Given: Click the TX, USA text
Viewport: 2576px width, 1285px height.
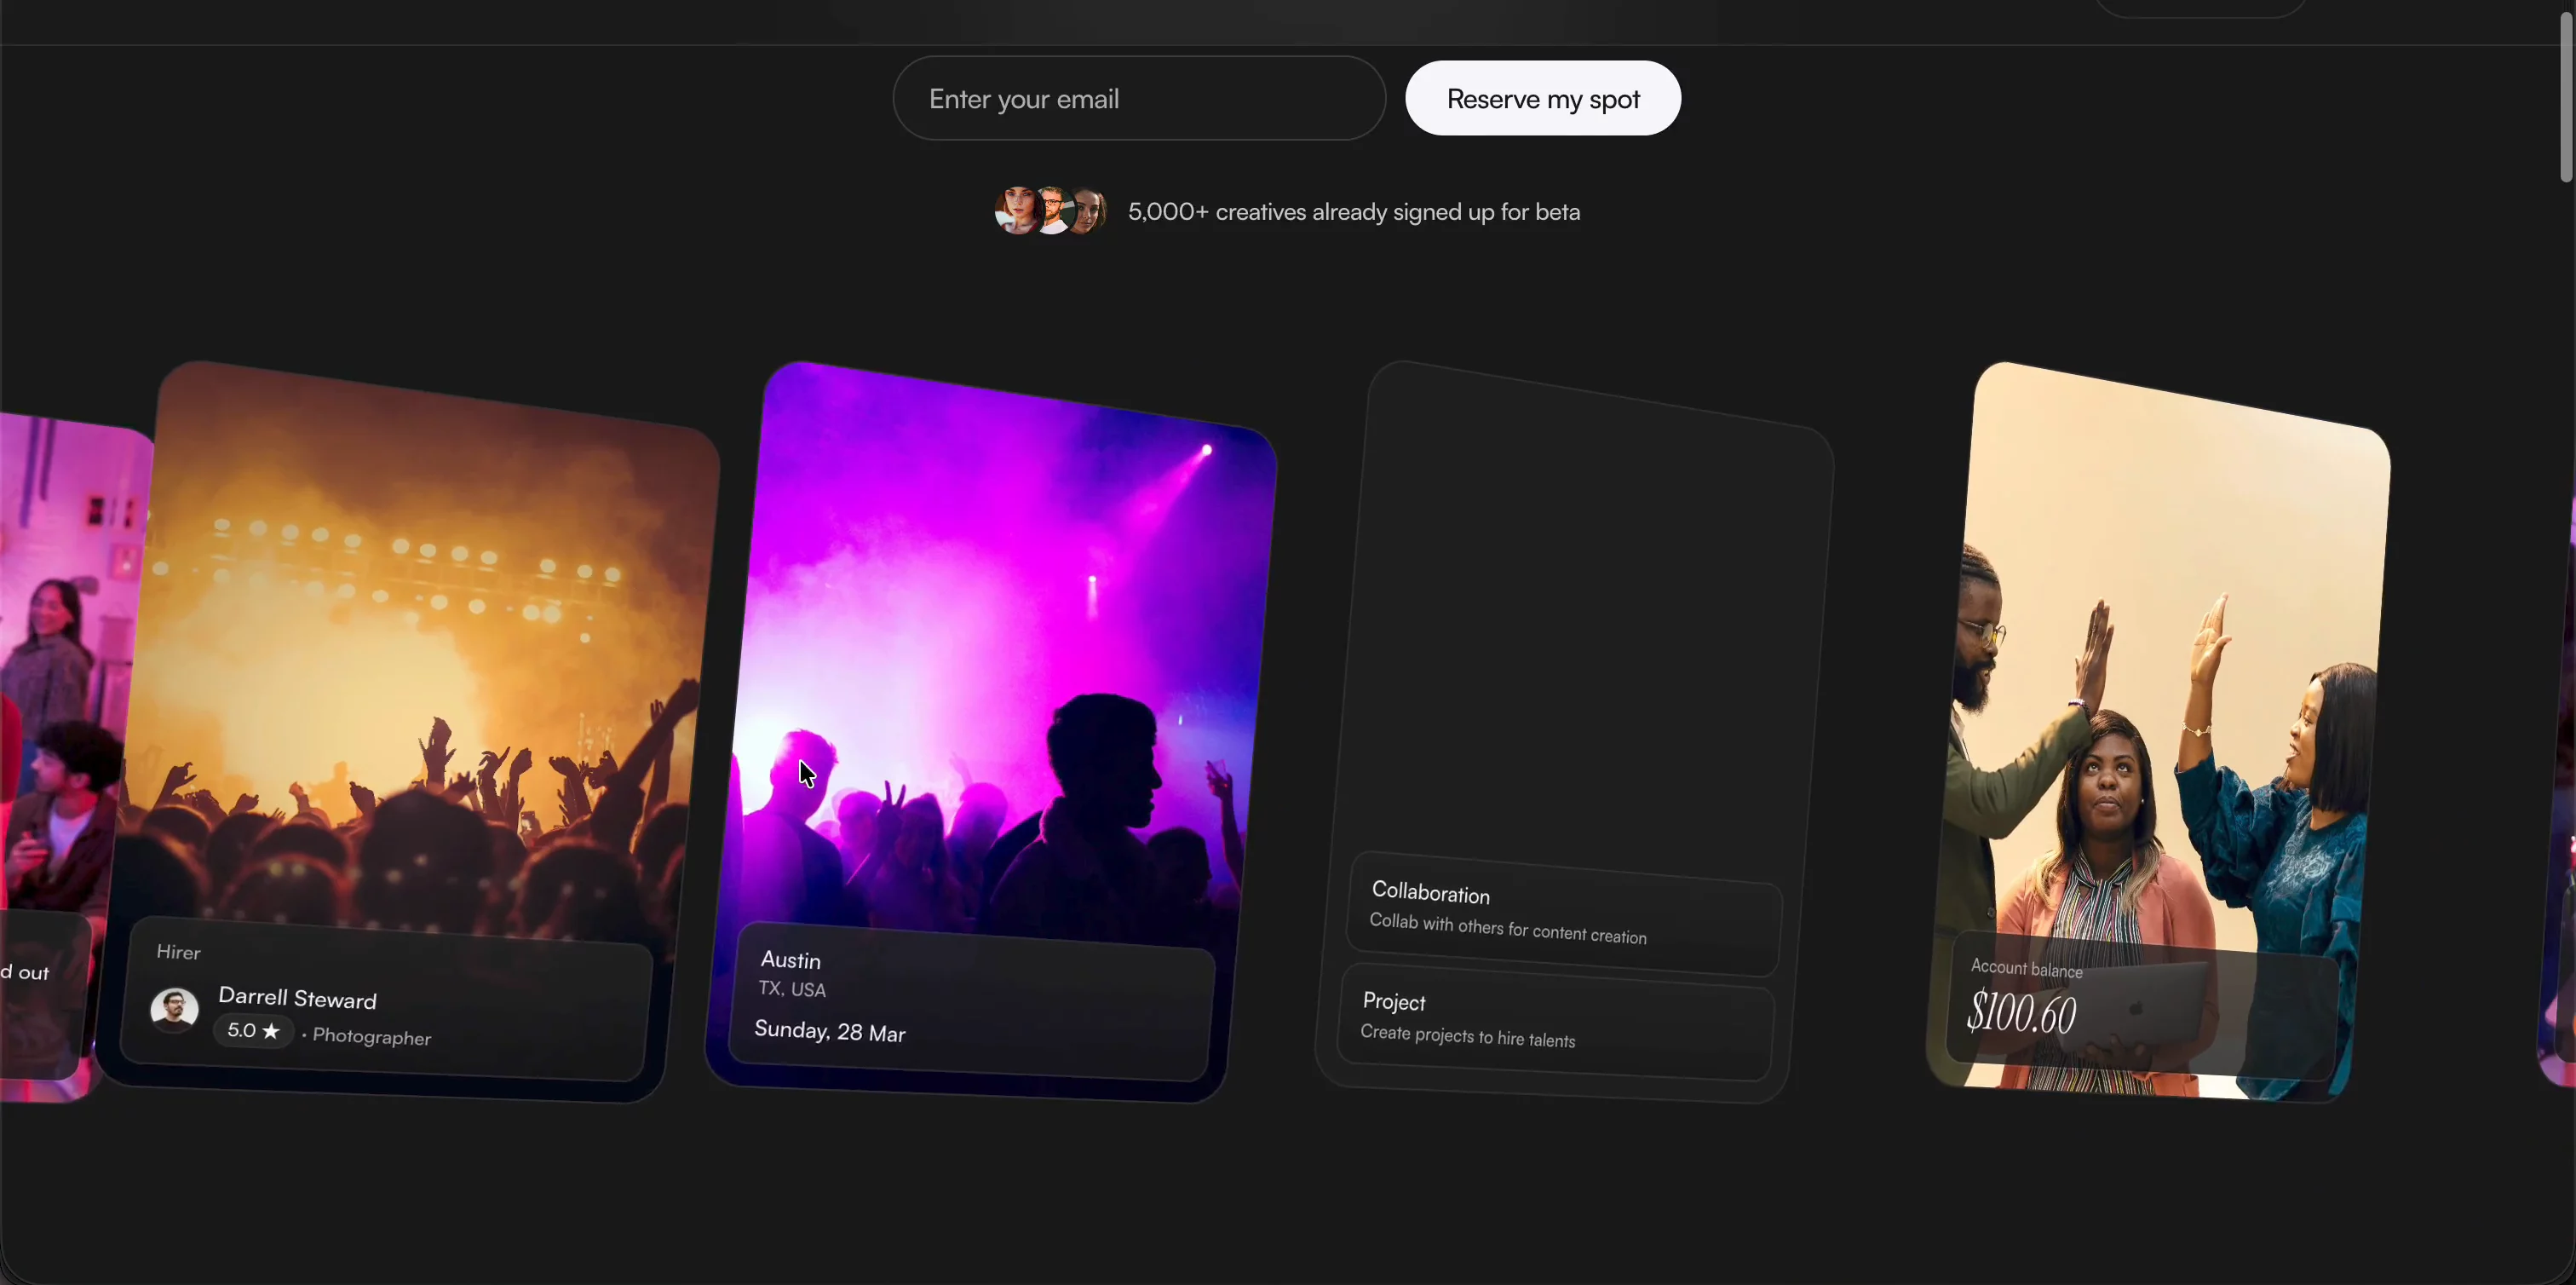Looking at the screenshot, I should [792, 989].
